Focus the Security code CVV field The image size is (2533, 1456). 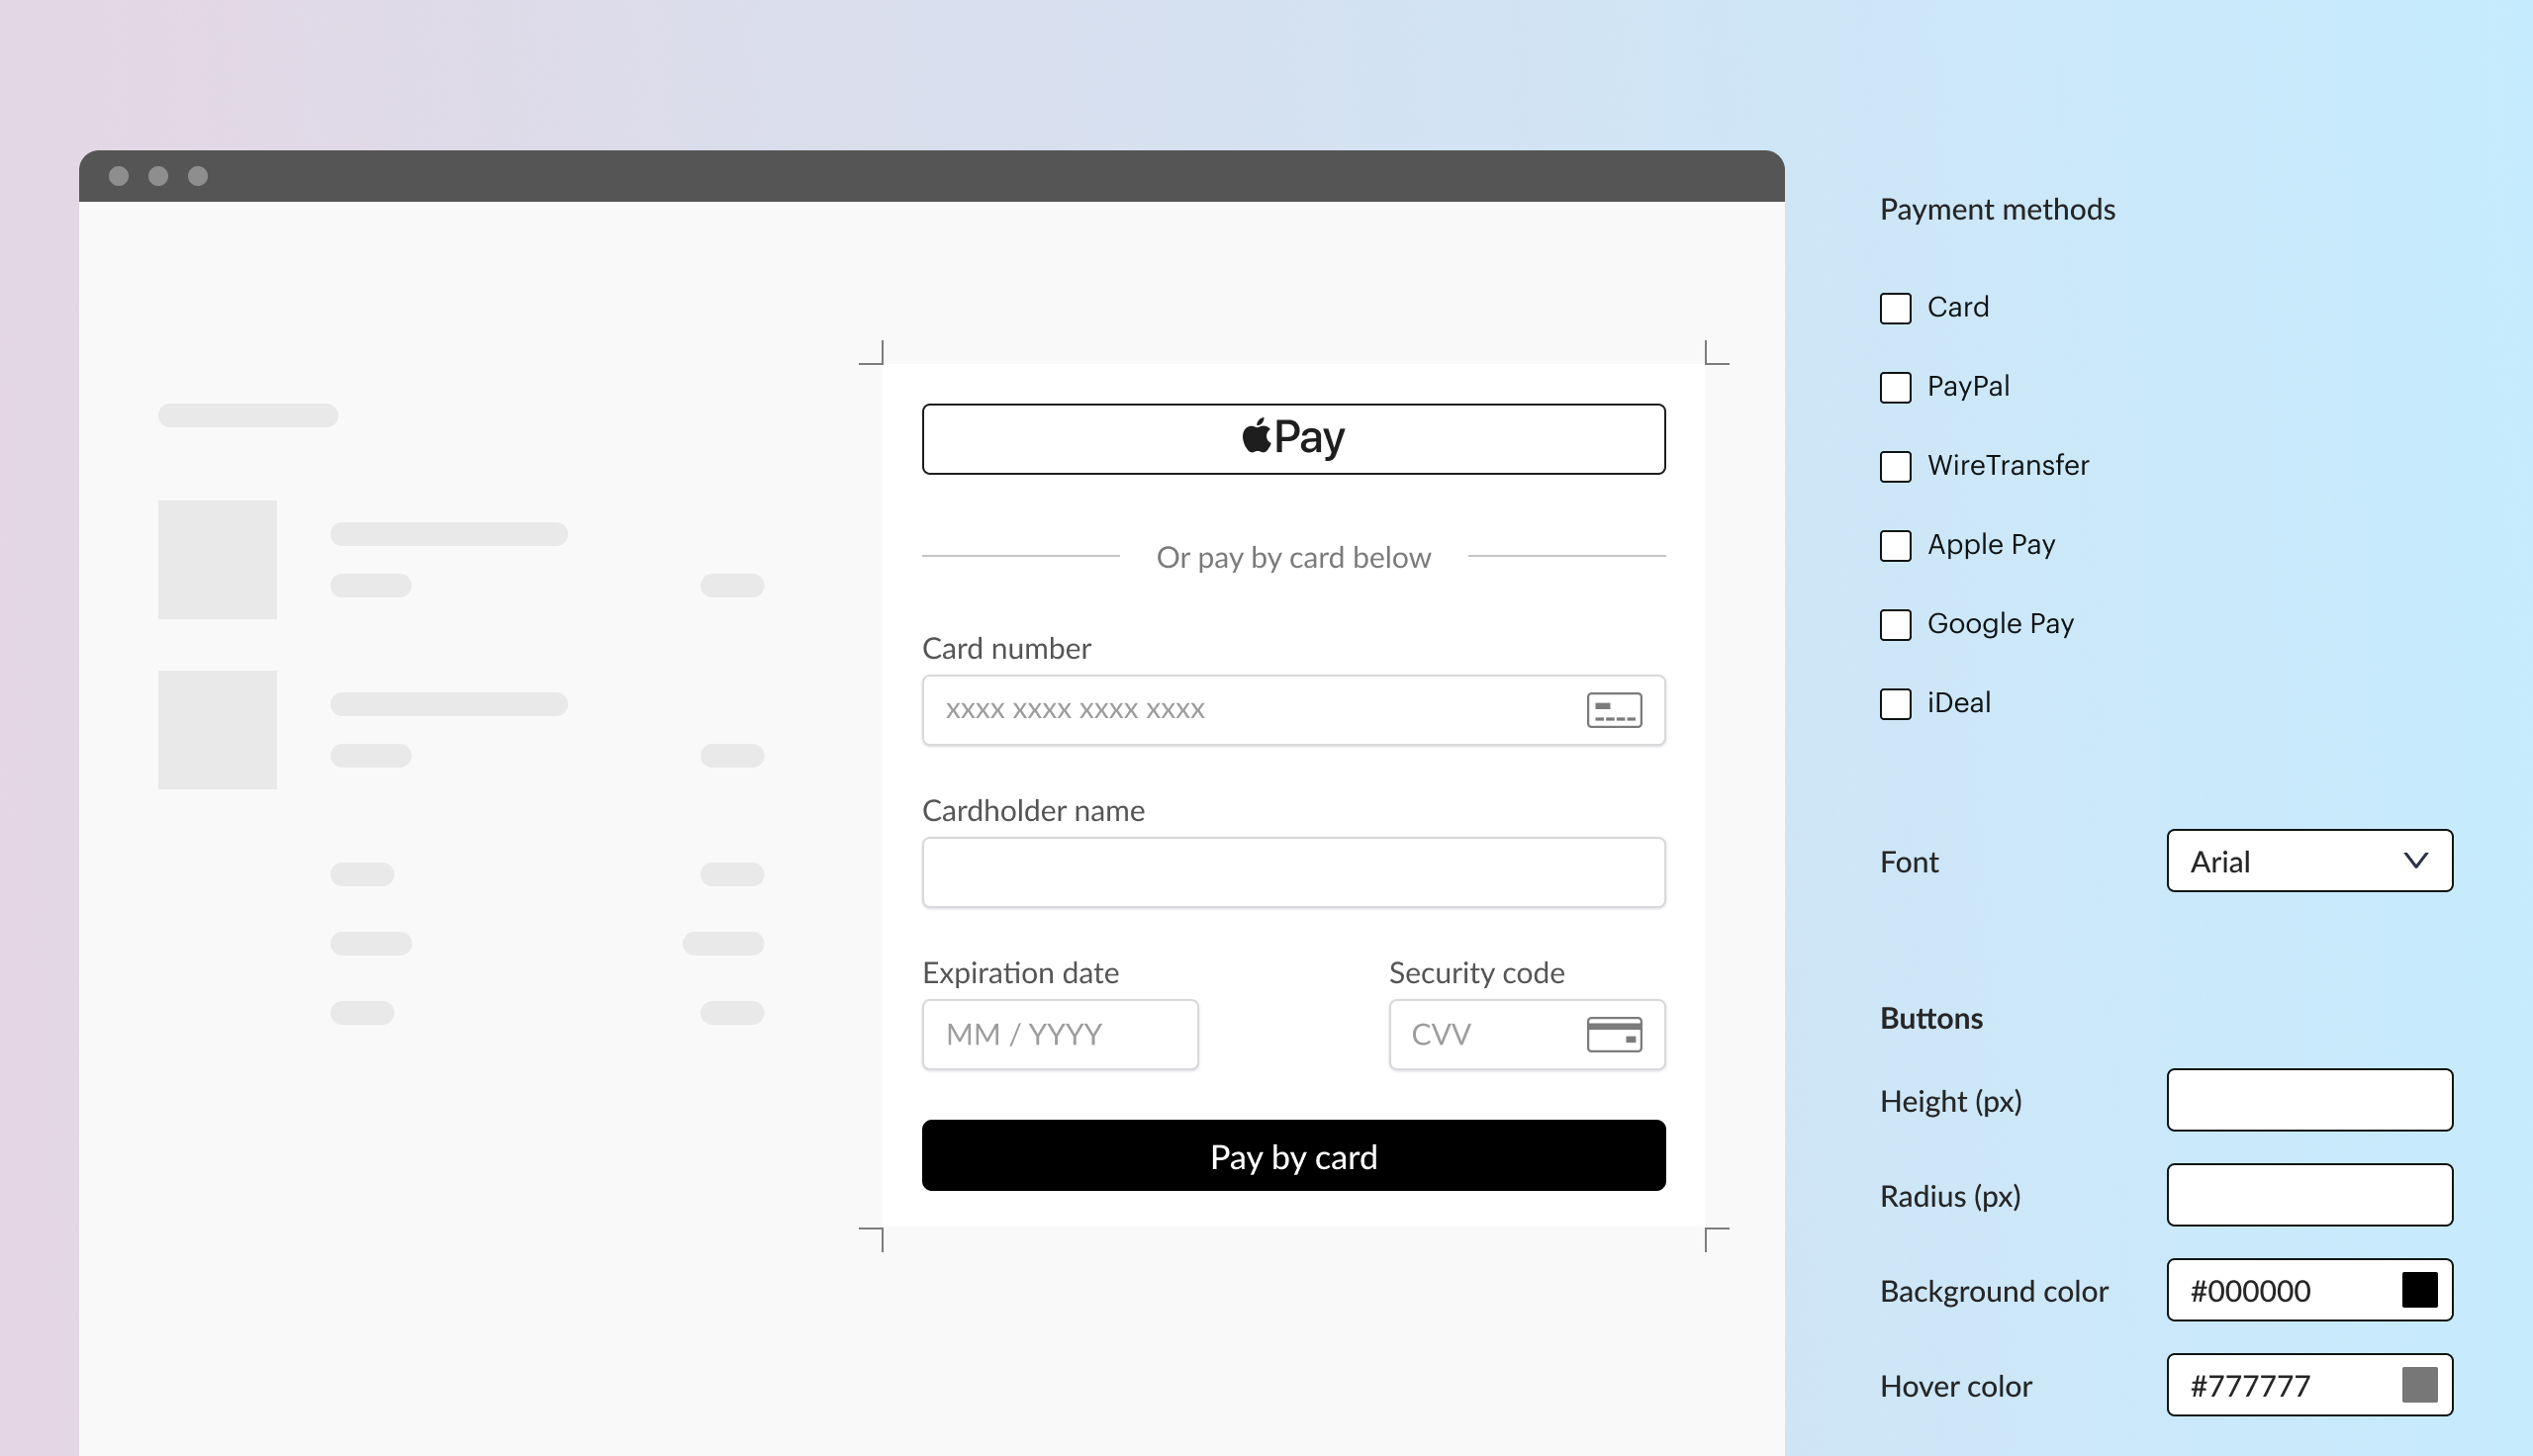[x=1527, y=1034]
